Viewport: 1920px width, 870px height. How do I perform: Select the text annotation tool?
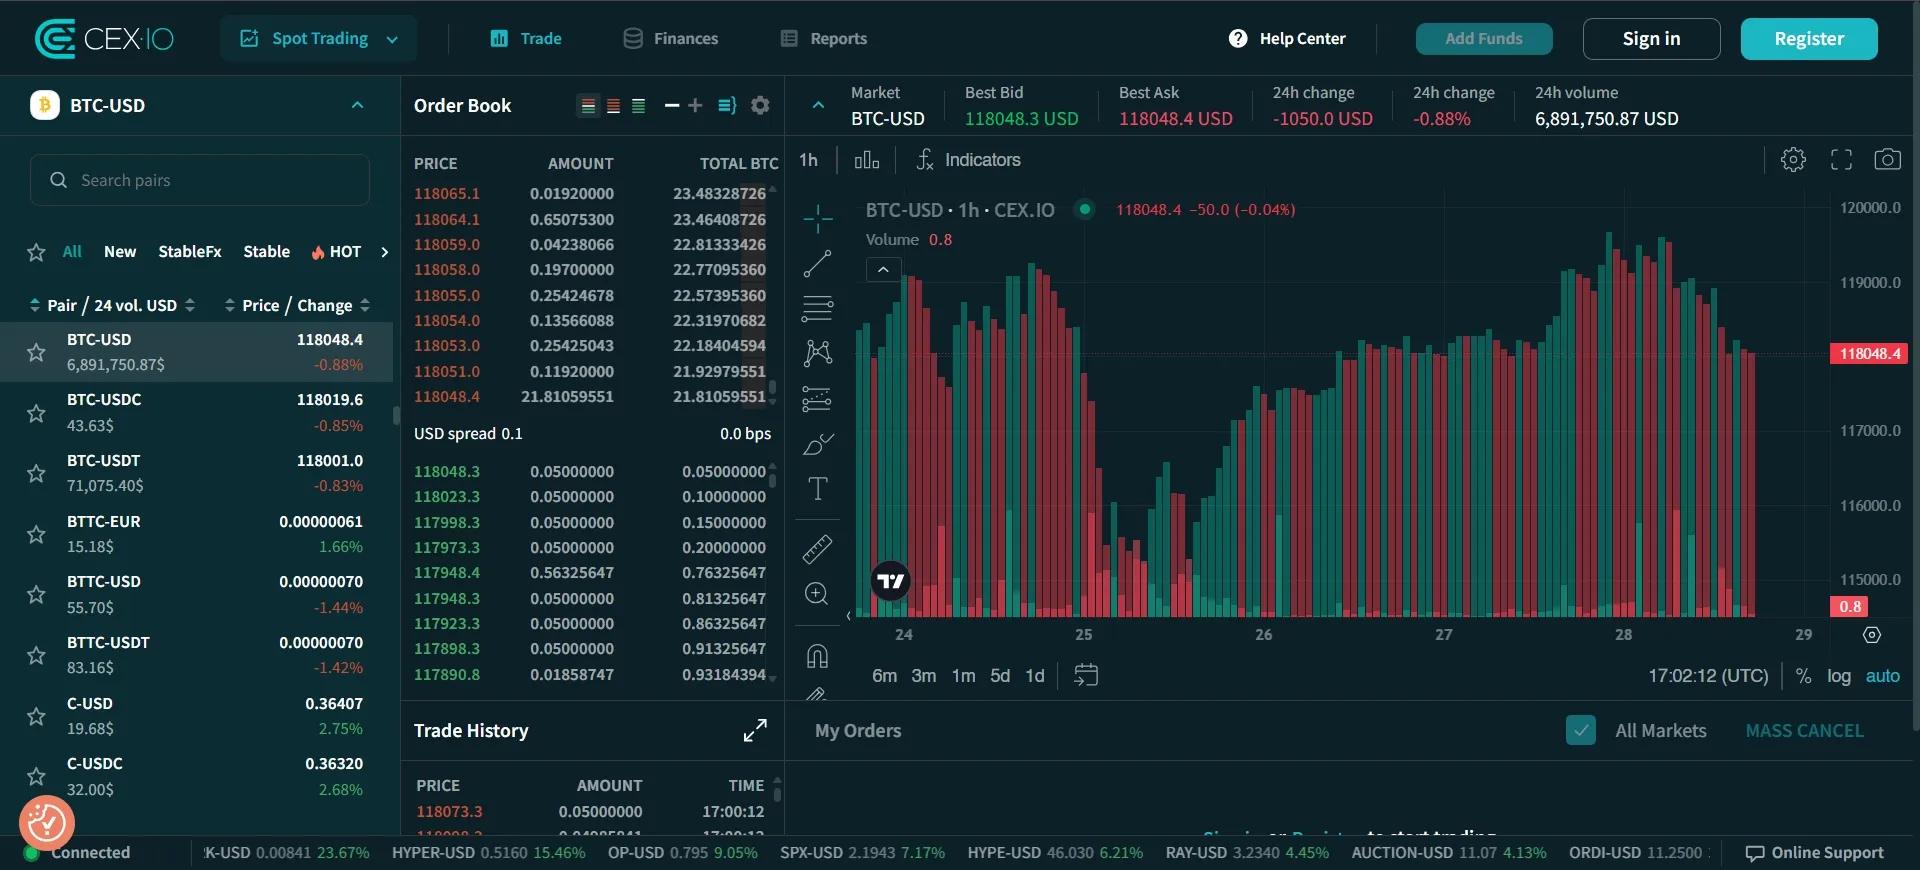817,488
